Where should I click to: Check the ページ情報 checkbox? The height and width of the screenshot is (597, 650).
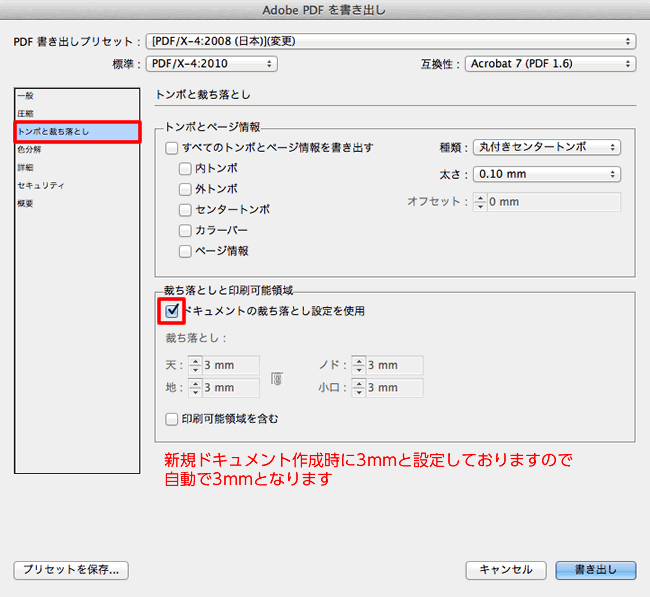click(x=185, y=251)
